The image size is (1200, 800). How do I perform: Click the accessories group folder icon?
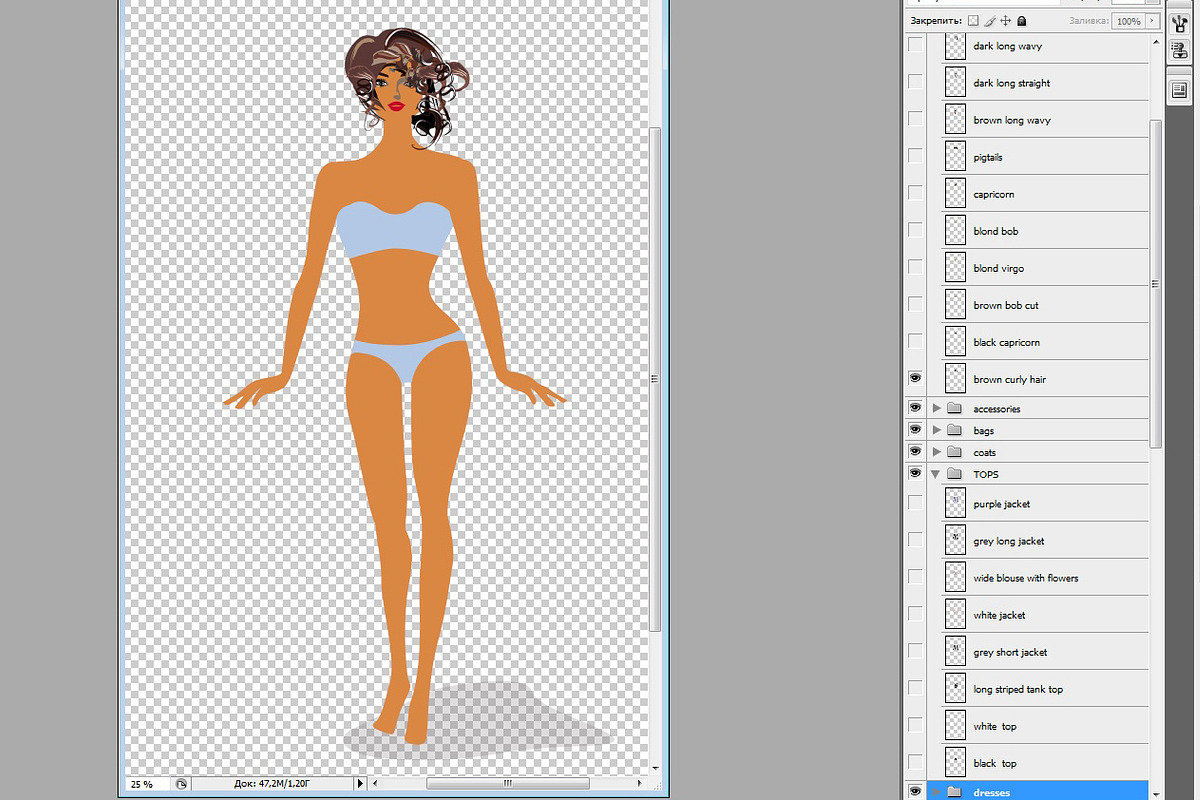click(x=954, y=408)
